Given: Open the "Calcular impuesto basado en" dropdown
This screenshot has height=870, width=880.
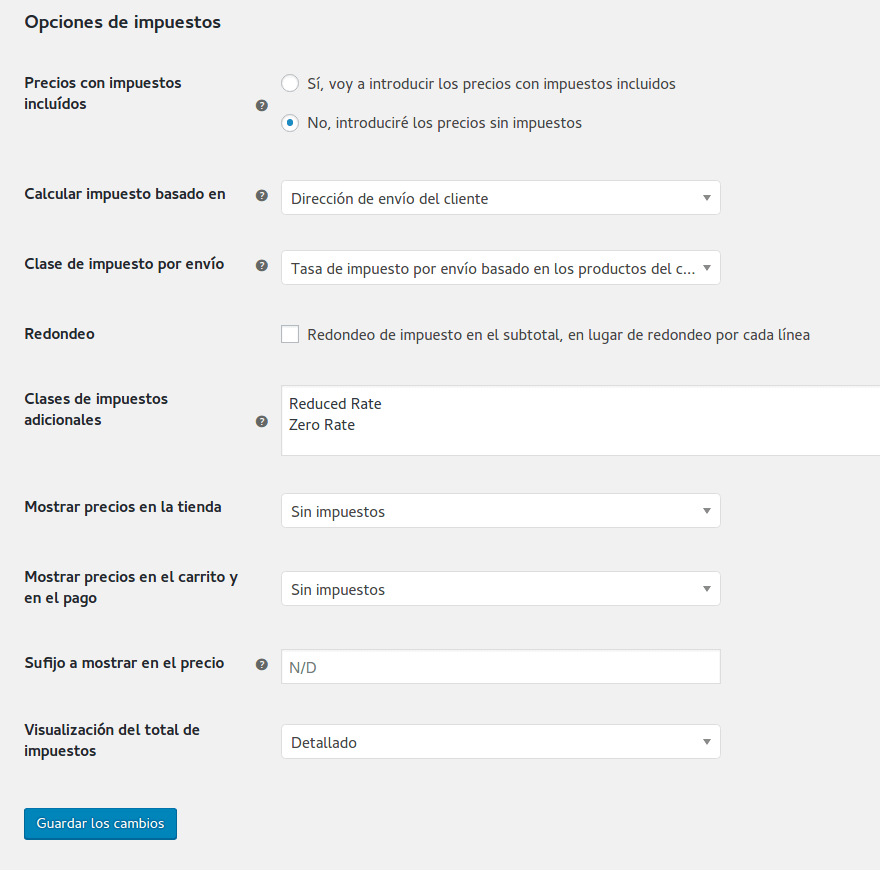Looking at the screenshot, I should click(500, 197).
